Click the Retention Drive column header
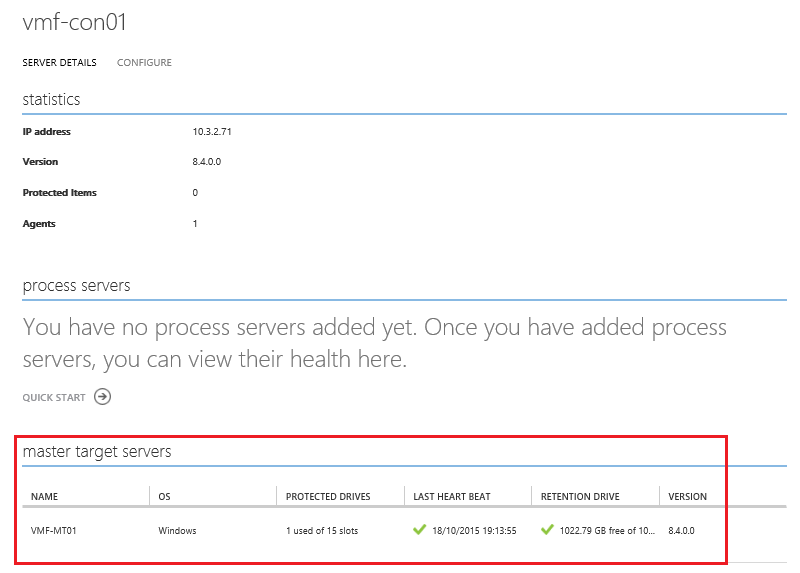Image resolution: width=800 pixels, height=573 pixels. pos(580,497)
